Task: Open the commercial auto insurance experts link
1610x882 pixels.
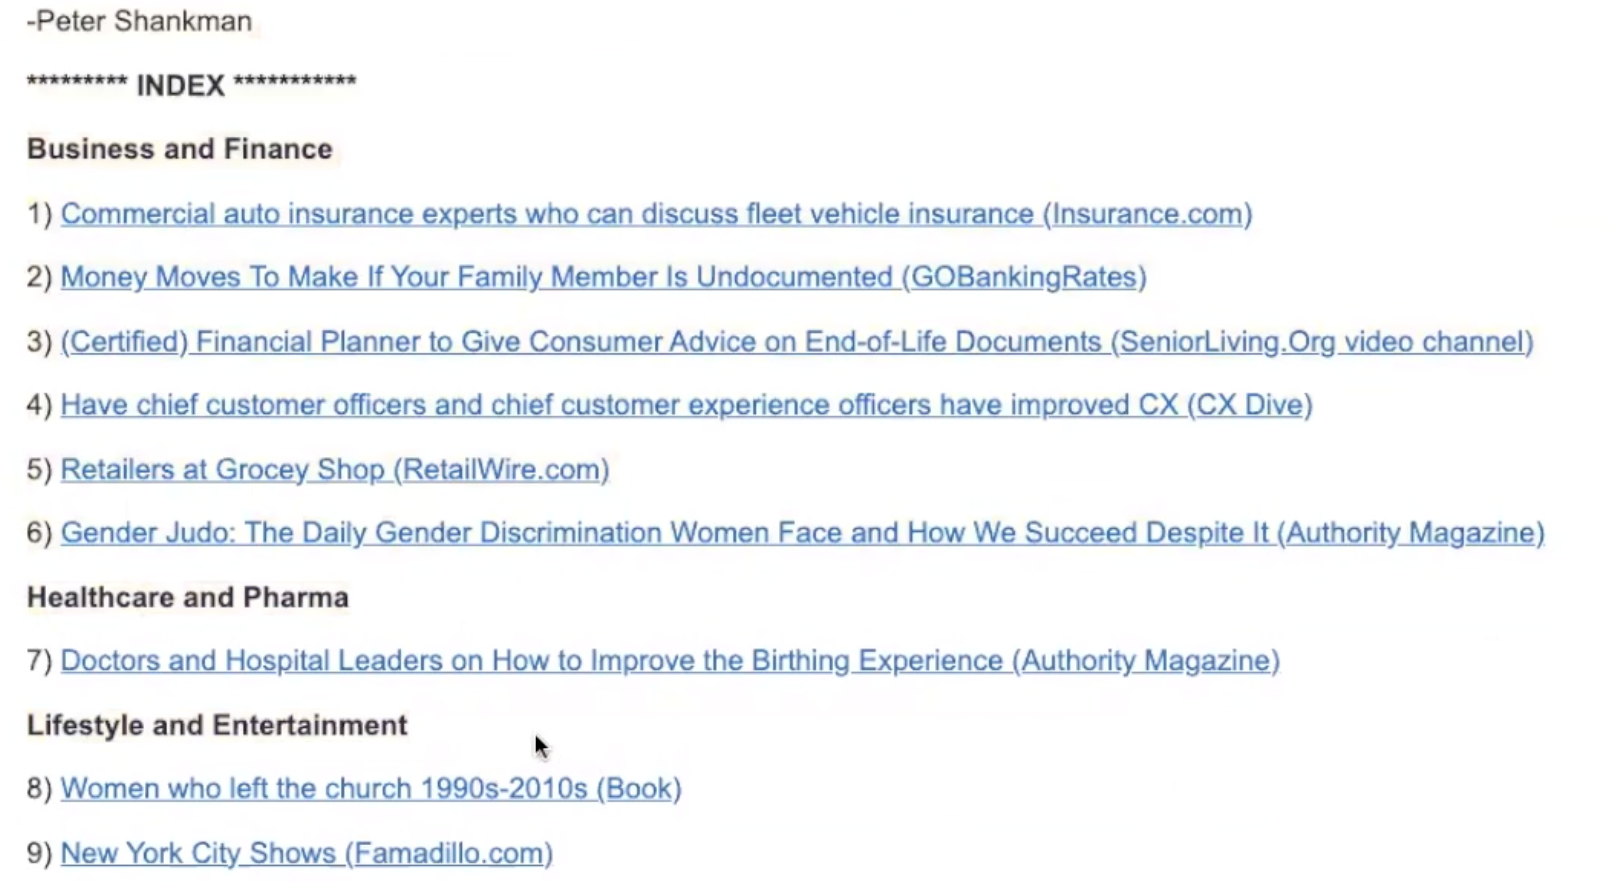Action: (656, 214)
